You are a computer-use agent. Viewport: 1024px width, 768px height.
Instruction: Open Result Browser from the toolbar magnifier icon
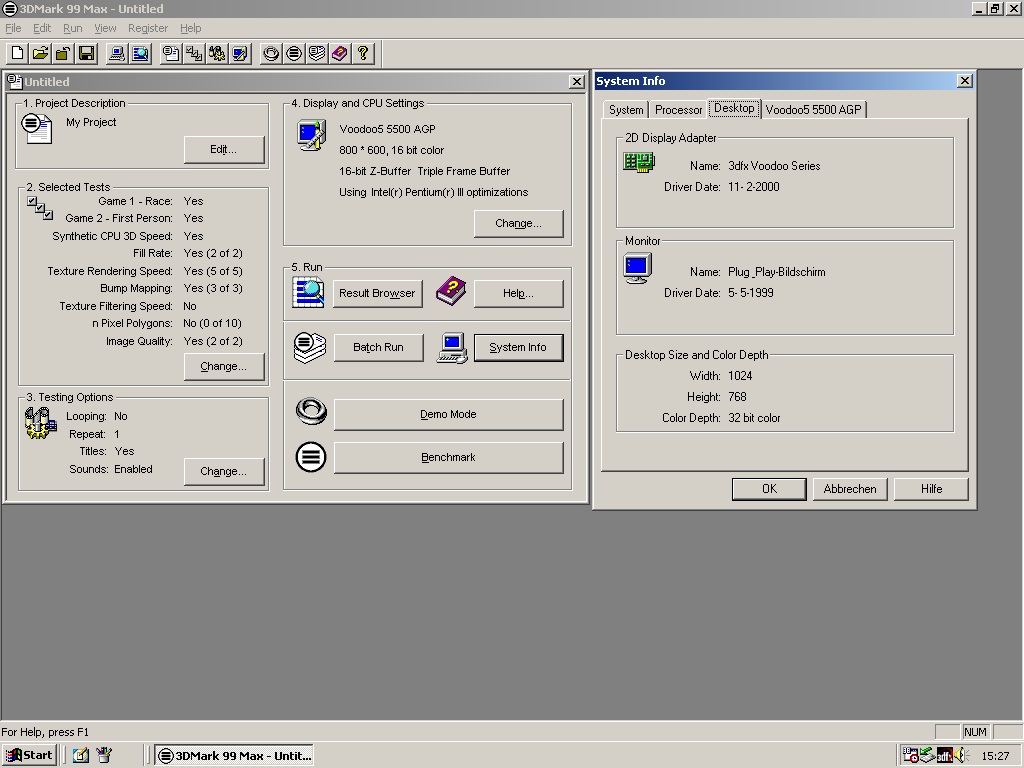coord(140,53)
